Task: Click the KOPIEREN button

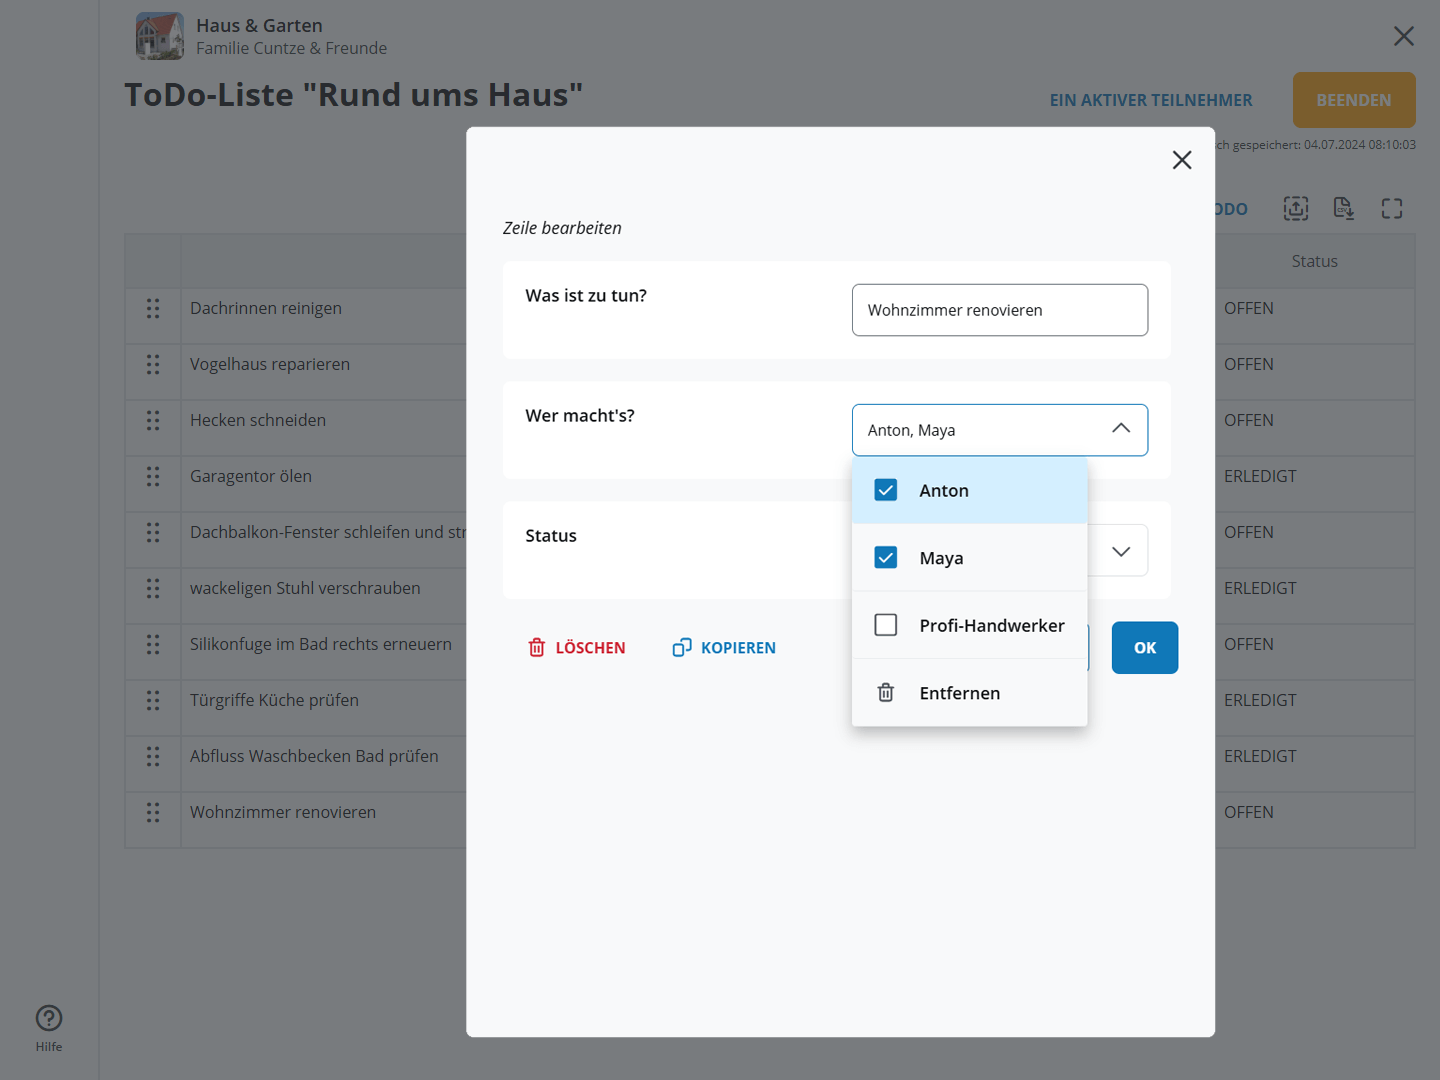Action: [x=724, y=648]
